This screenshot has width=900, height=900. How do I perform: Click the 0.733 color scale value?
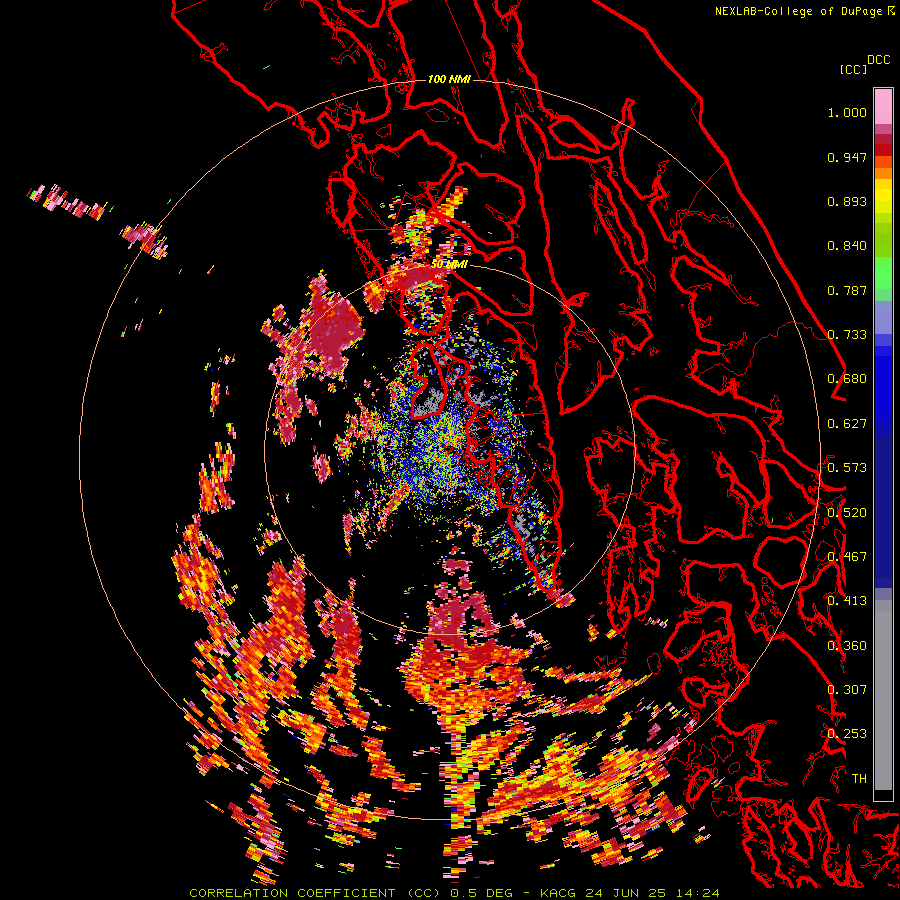[x=847, y=335]
